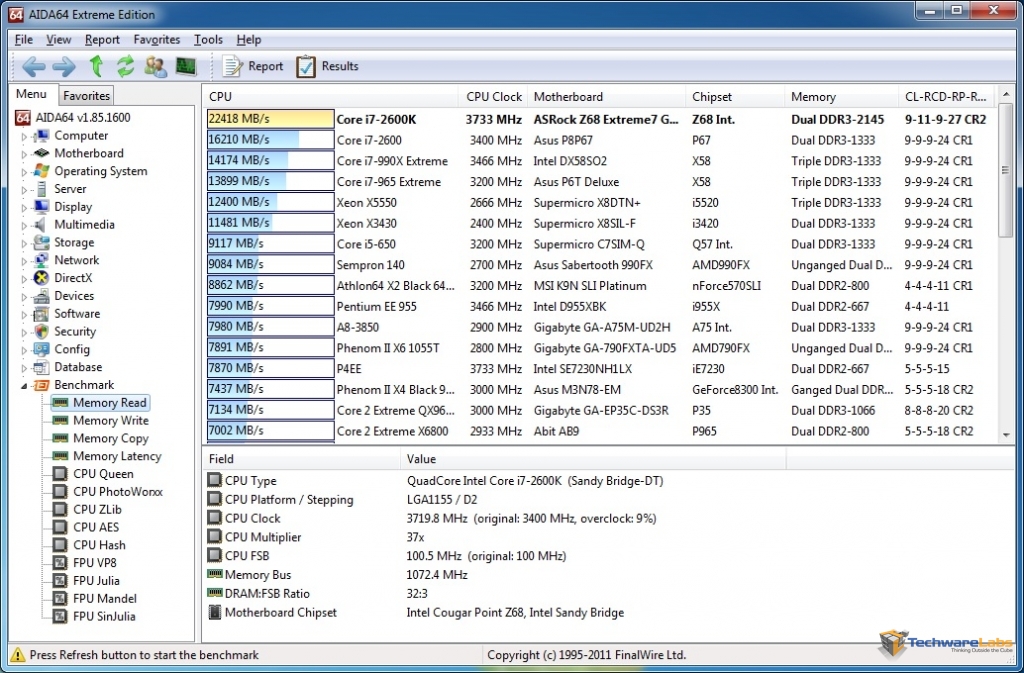Open the Help menu

click(249, 40)
